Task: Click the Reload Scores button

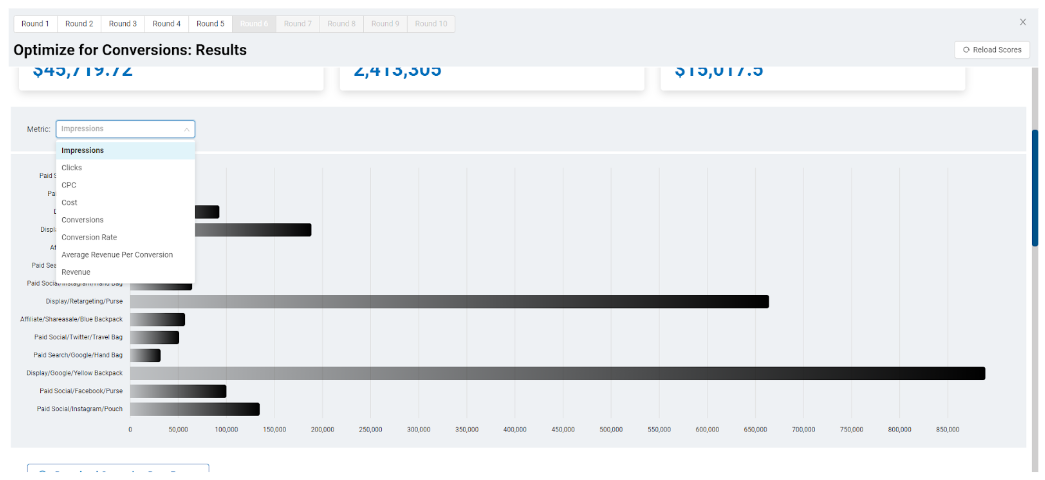Action: point(992,49)
